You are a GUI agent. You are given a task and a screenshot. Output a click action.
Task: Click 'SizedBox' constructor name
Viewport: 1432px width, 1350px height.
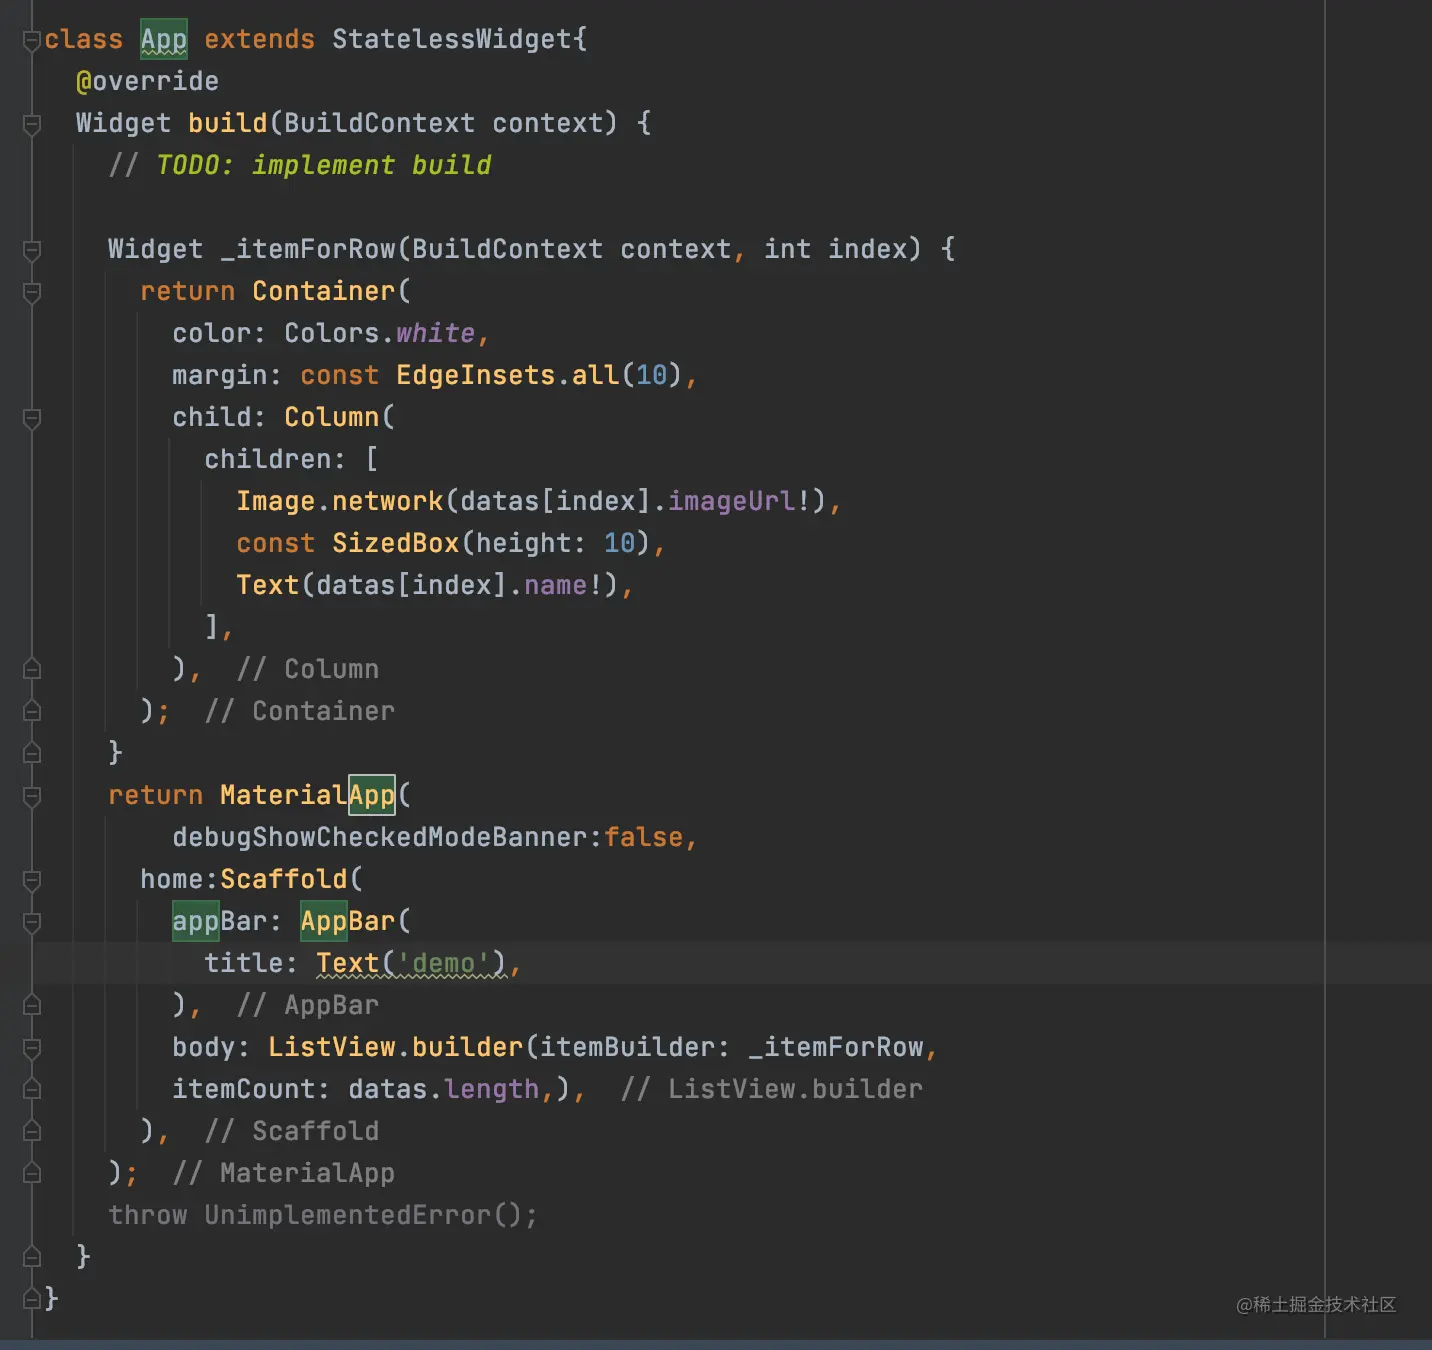click(396, 544)
